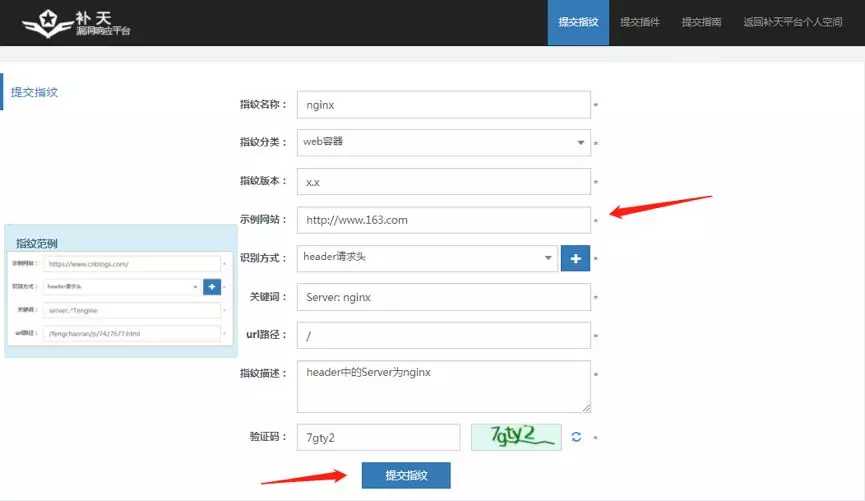Screen dimensions: 865x501
Task: Focus the 关键词 field
Action: [x=443, y=297]
